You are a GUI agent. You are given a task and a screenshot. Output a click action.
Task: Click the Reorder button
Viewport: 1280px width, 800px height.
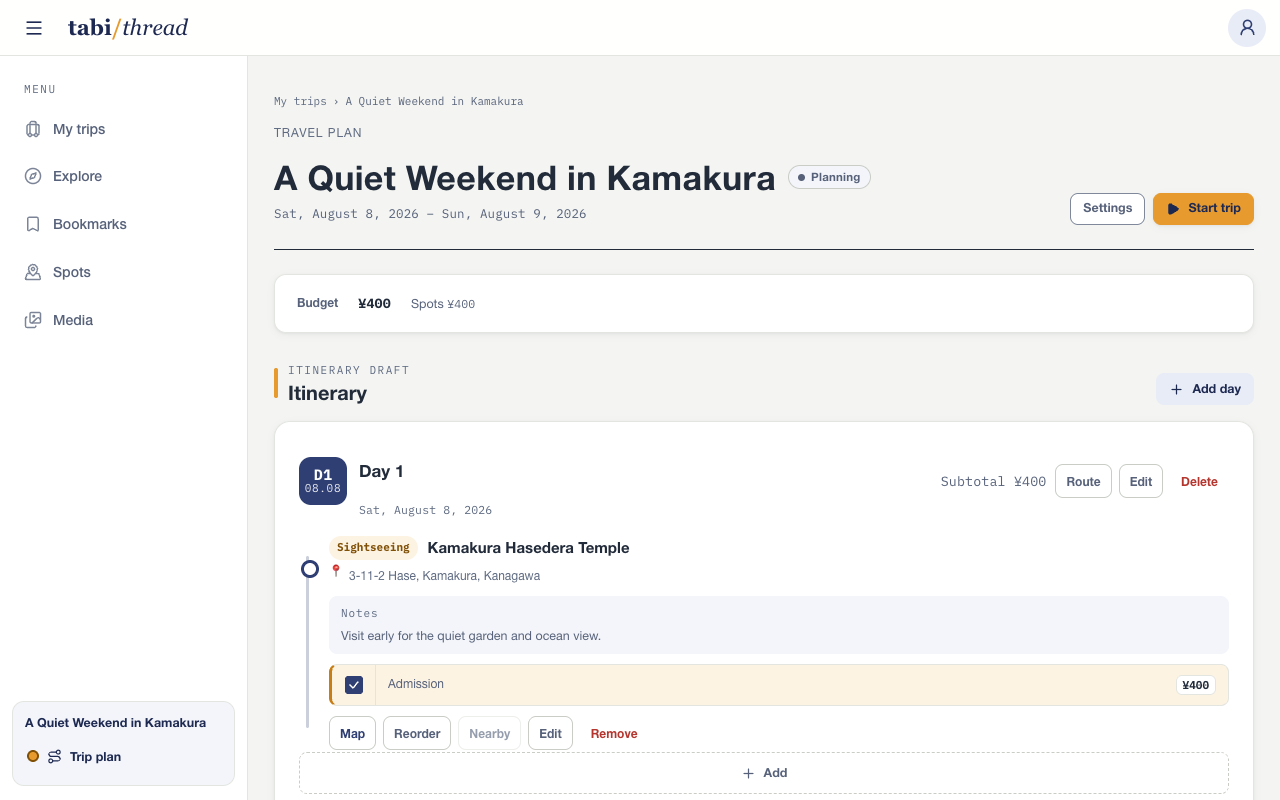pyautogui.click(x=417, y=733)
